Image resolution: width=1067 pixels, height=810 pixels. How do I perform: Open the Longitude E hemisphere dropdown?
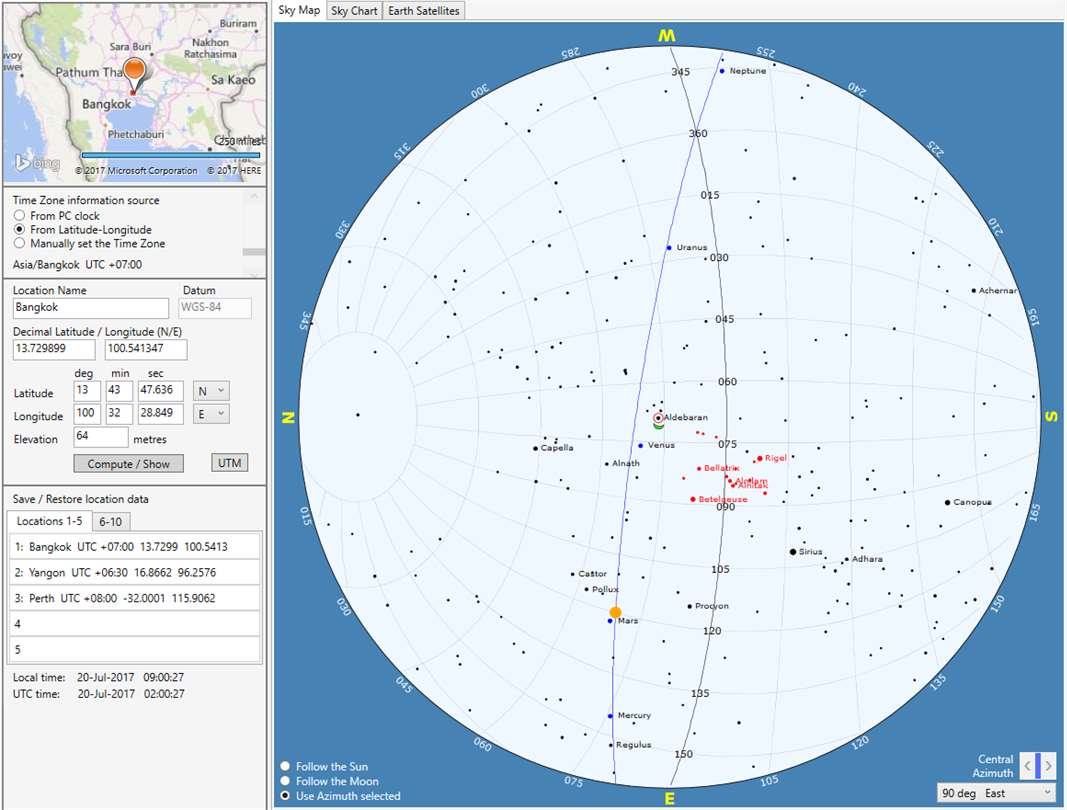pyautogui.click(x=211, y=414)
